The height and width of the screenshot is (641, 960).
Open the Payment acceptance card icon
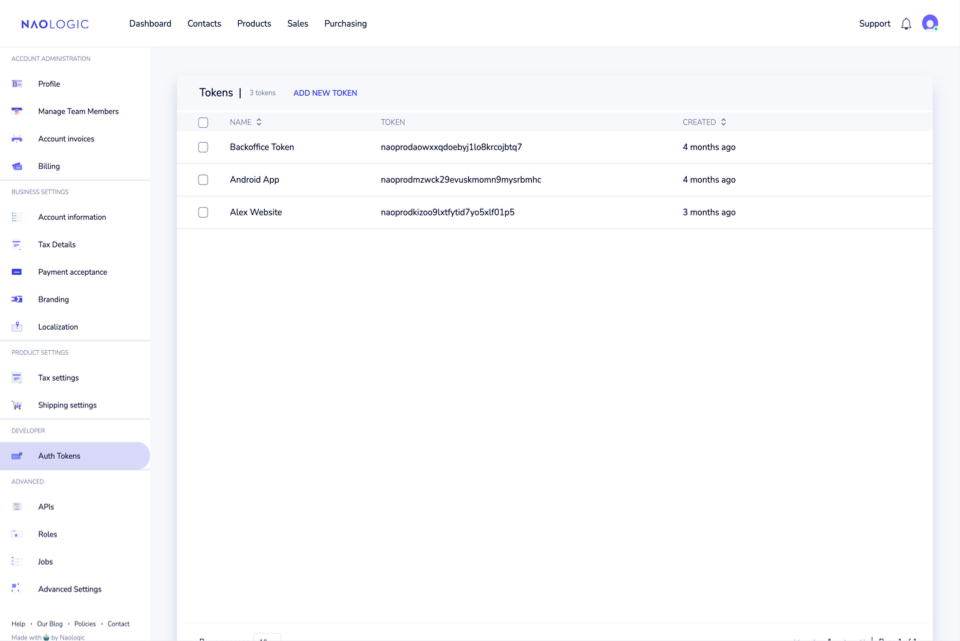pos(17,272)
